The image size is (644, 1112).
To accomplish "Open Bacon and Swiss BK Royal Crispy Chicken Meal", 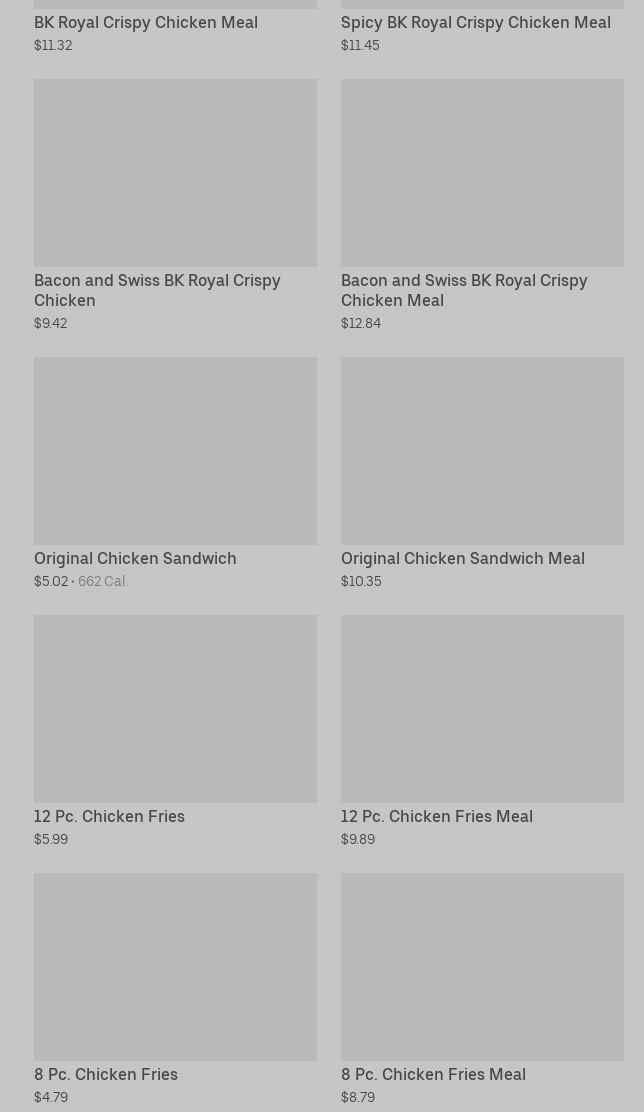I will tap(464, 290).
